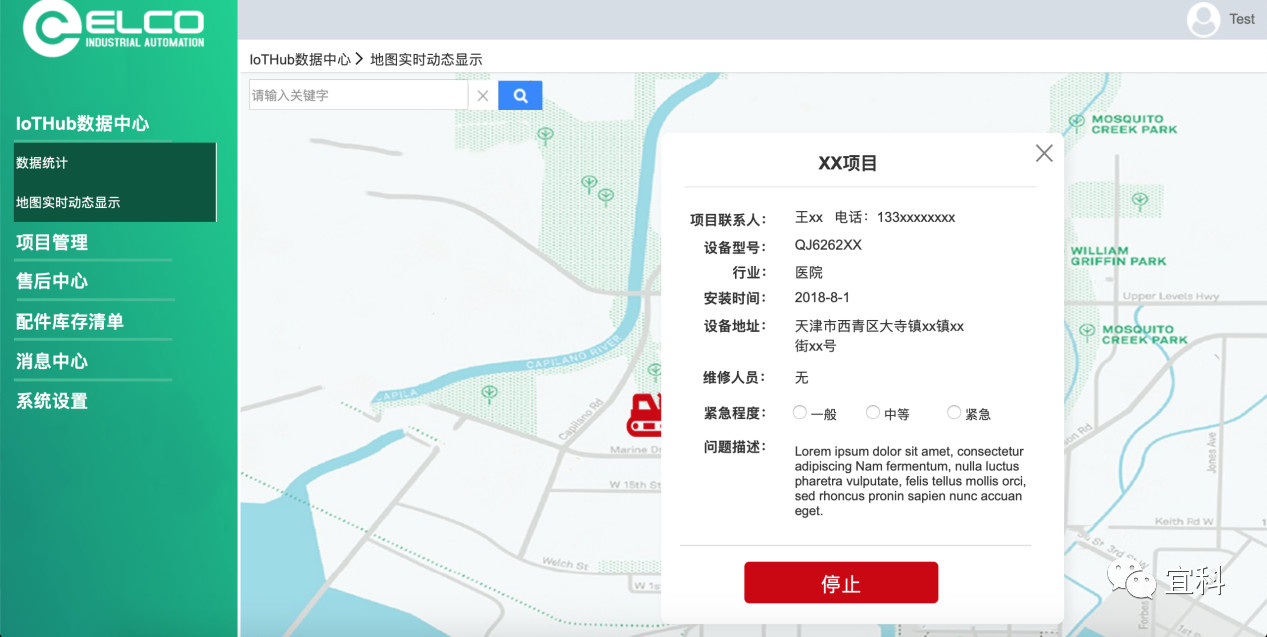Viewport: 1267px width, 637px height.
Task: Click the Test user avatar icon
Action: [1203, 19]
